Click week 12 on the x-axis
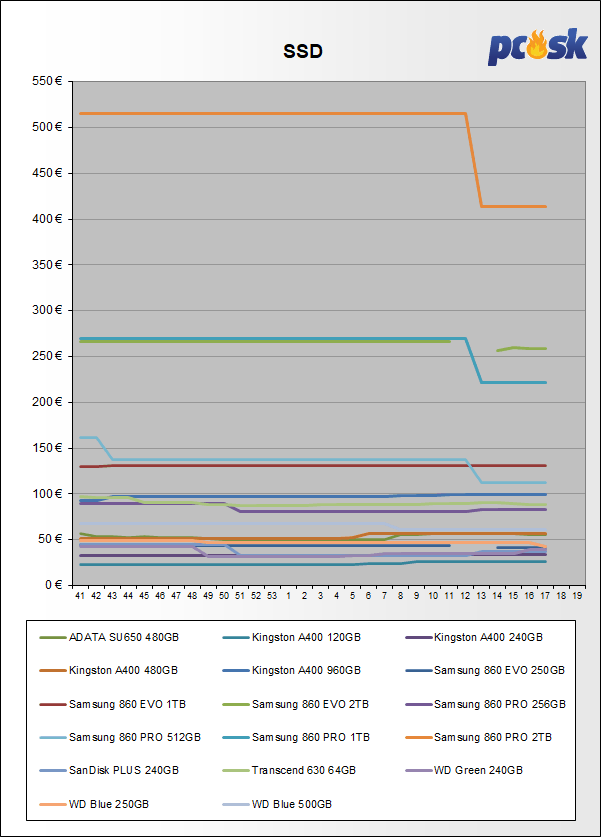This screenshot has height=837, width=601. click(x=465, y=596)
